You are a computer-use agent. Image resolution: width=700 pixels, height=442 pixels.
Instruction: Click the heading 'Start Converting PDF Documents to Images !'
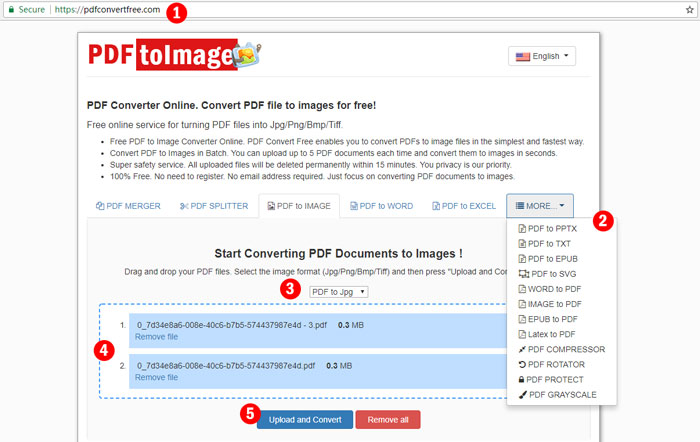point(338,254)
